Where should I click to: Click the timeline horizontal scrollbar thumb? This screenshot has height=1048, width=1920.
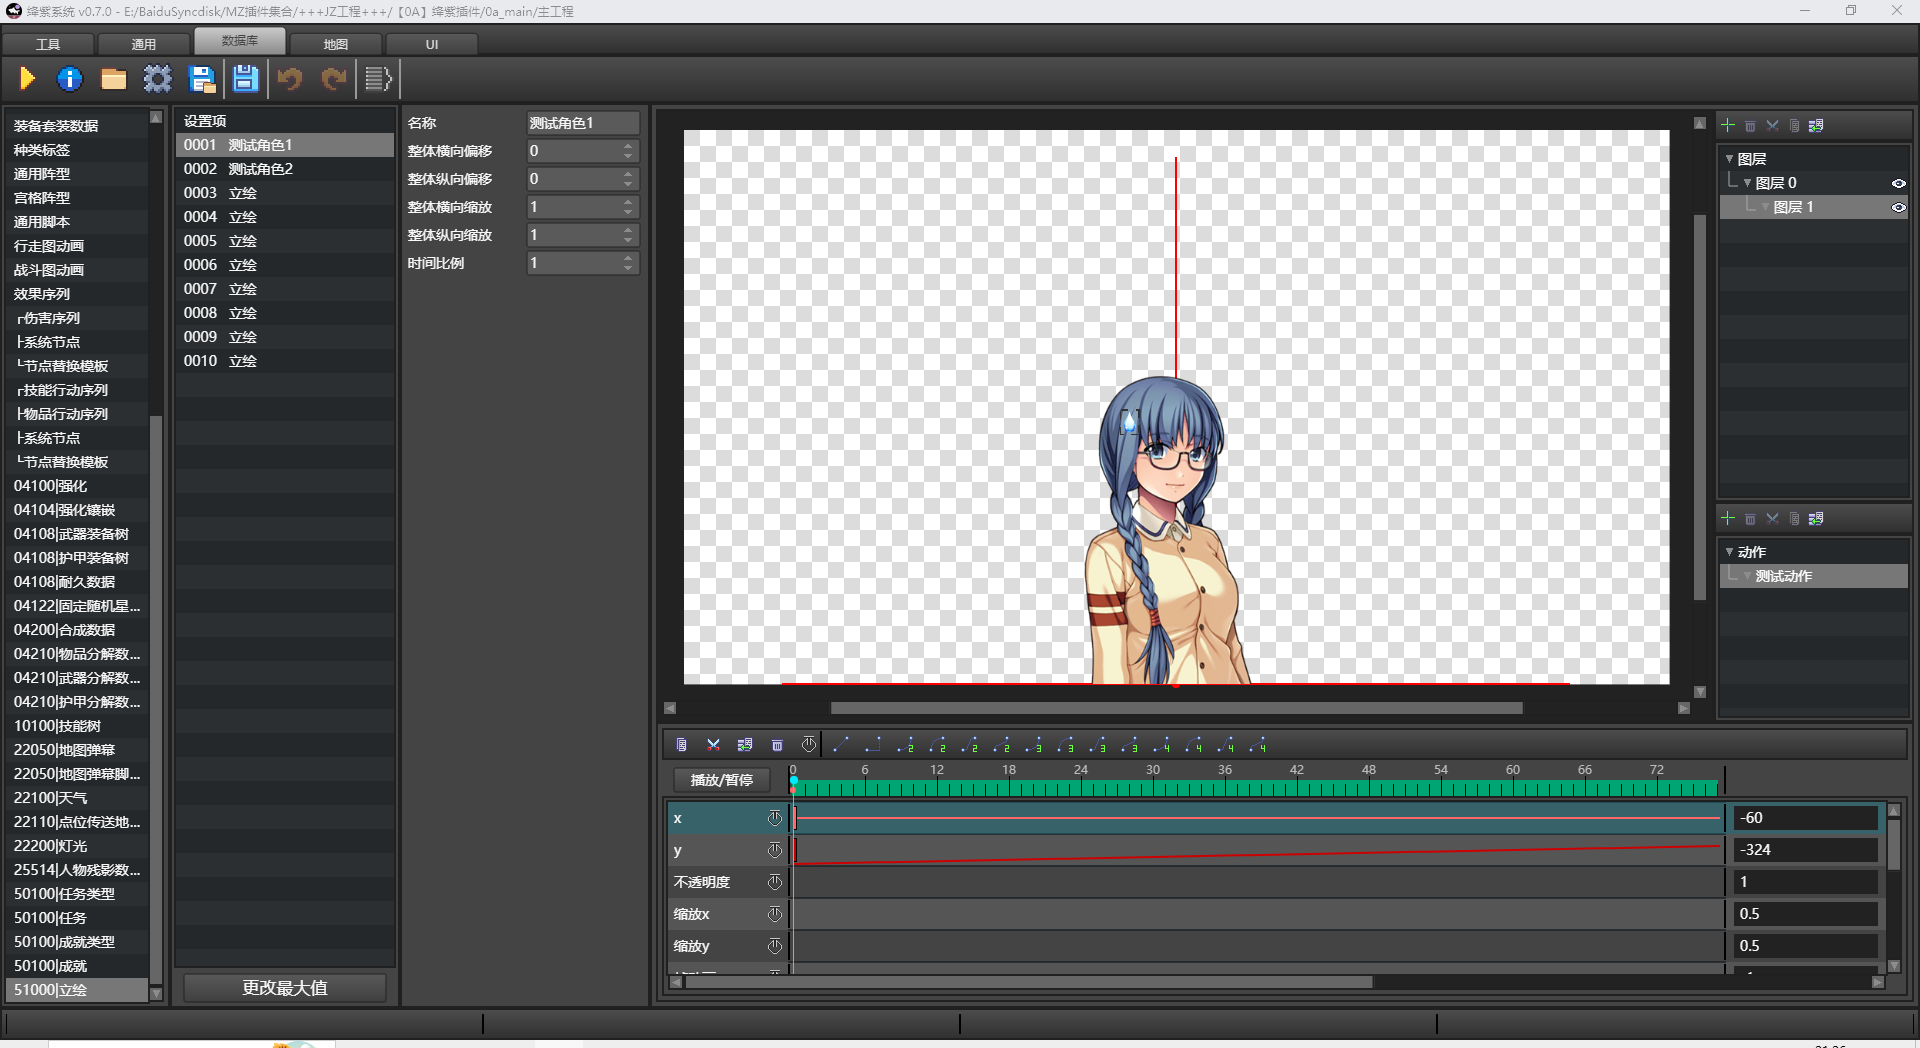(x=1029, y=982)
